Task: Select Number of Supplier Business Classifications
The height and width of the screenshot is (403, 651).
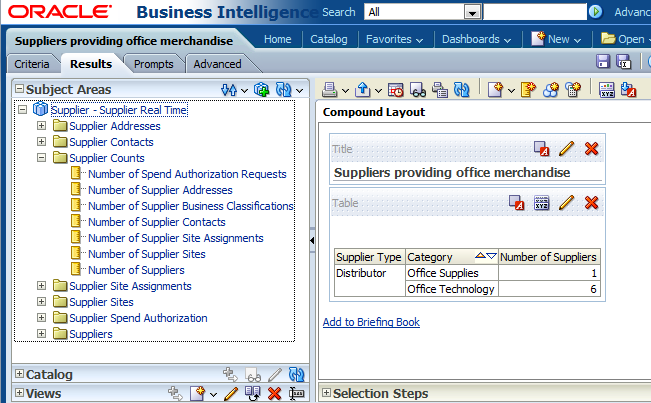Action: pyautogui.click(x=191, y=206)
